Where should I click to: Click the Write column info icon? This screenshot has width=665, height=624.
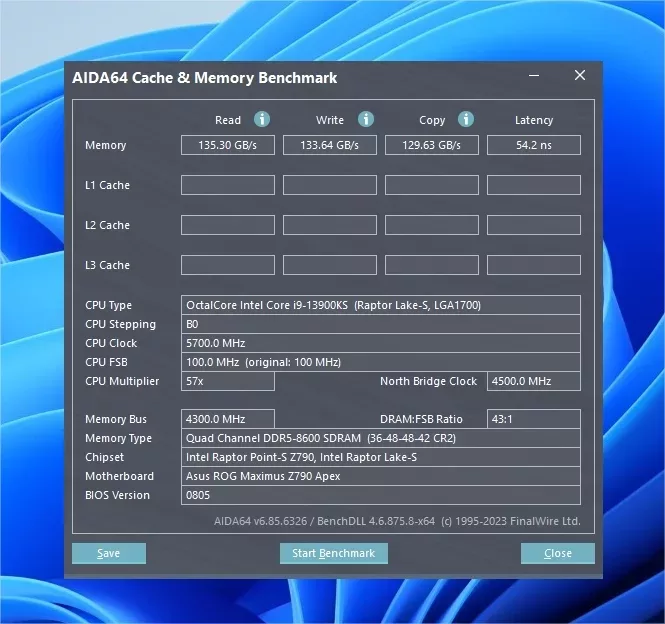tap(366, 119)
